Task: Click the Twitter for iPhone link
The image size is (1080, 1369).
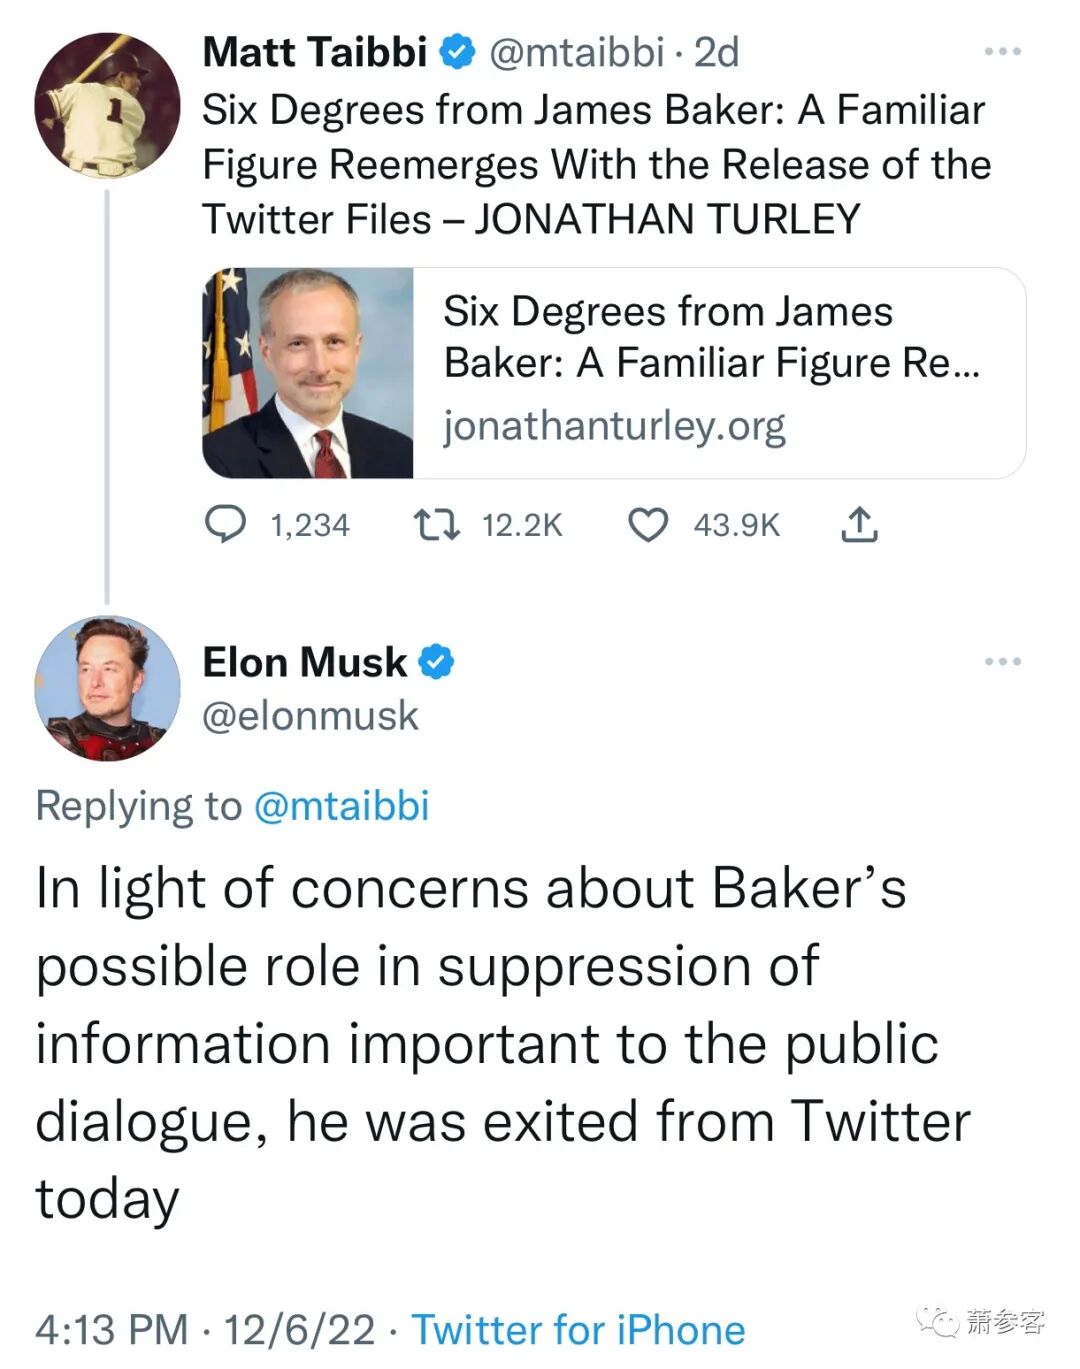Action: (578, 1330)
